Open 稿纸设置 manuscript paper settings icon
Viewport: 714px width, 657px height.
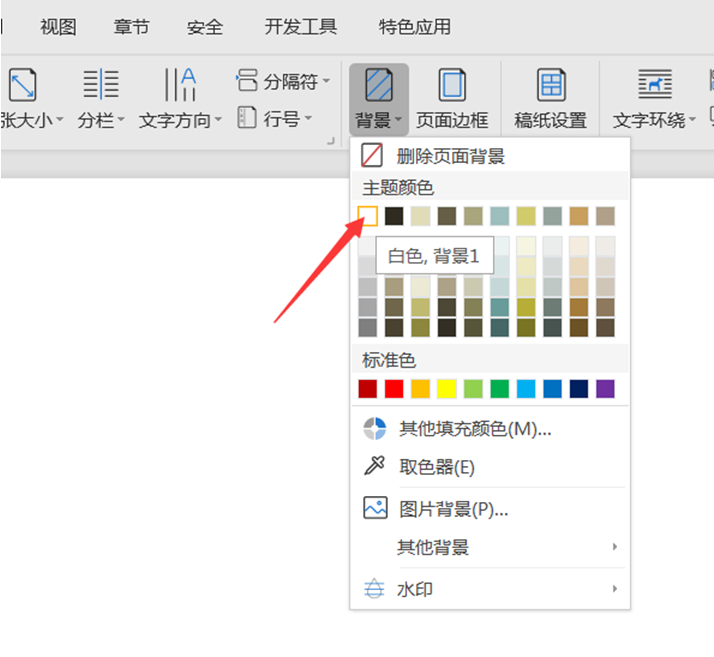pos(551,85)
